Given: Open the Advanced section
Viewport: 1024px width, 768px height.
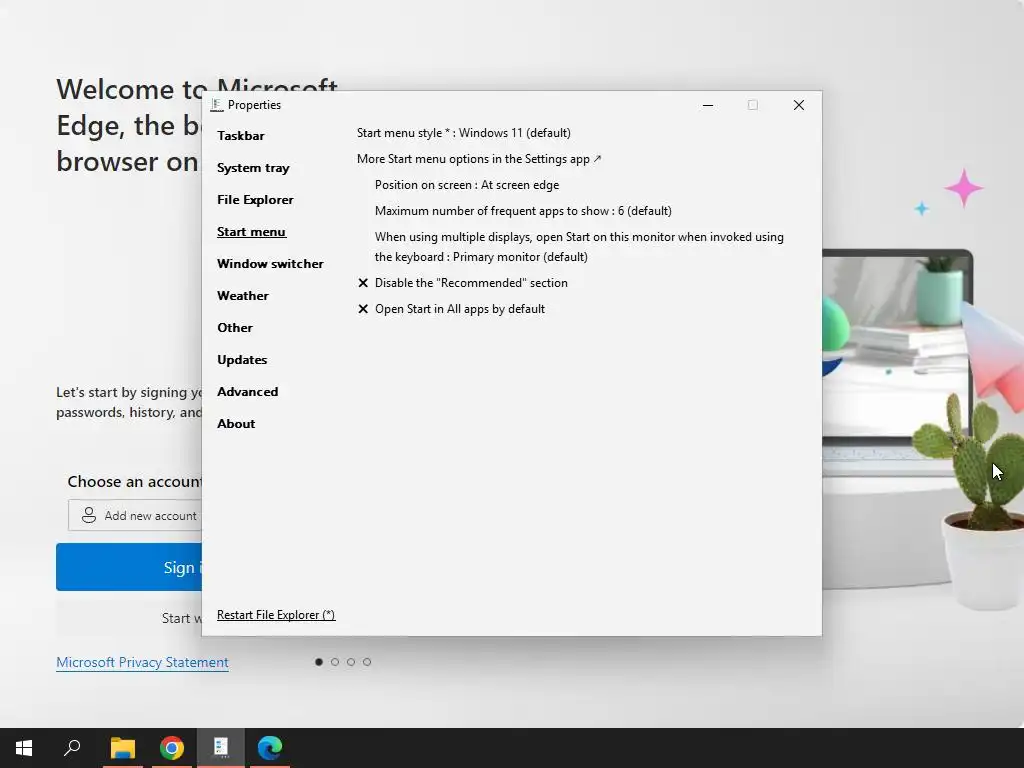Looking at the screenshot, I should pyautogui.click(x=248, y=392).
